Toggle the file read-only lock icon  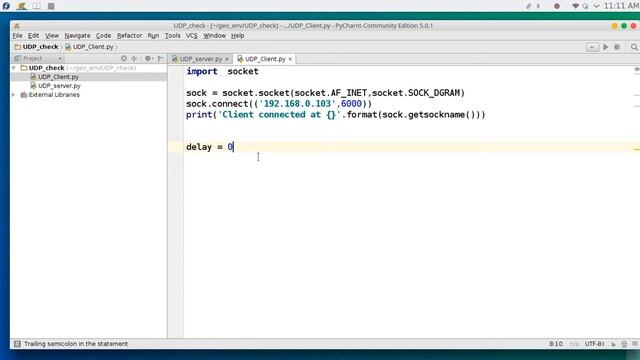pos(613,344)
